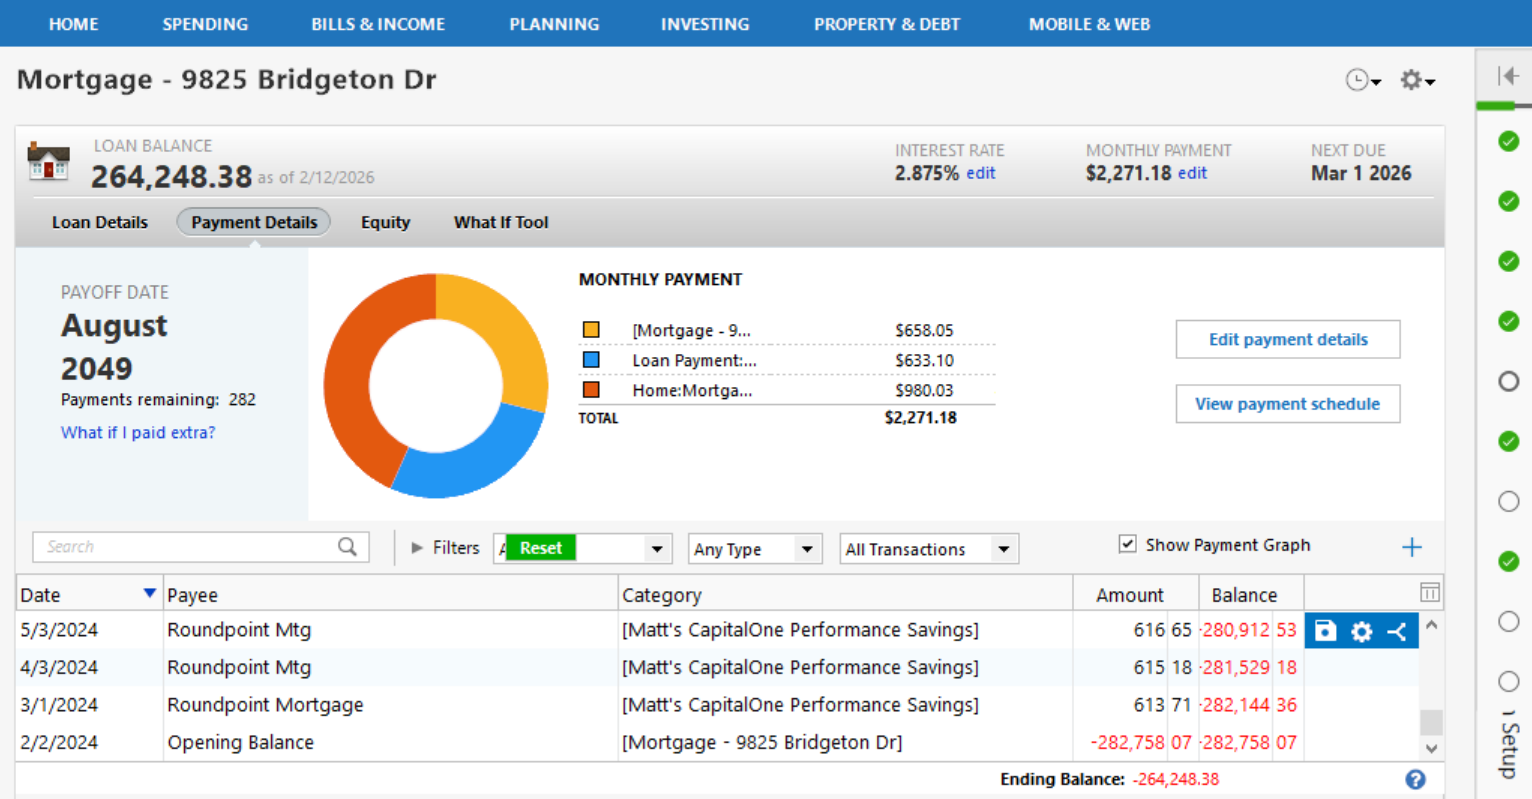Image resolution: width=1532 pixels, height=799 pixels.
Task: Click the save transaction disk icon
Action: click(1325, 631)
